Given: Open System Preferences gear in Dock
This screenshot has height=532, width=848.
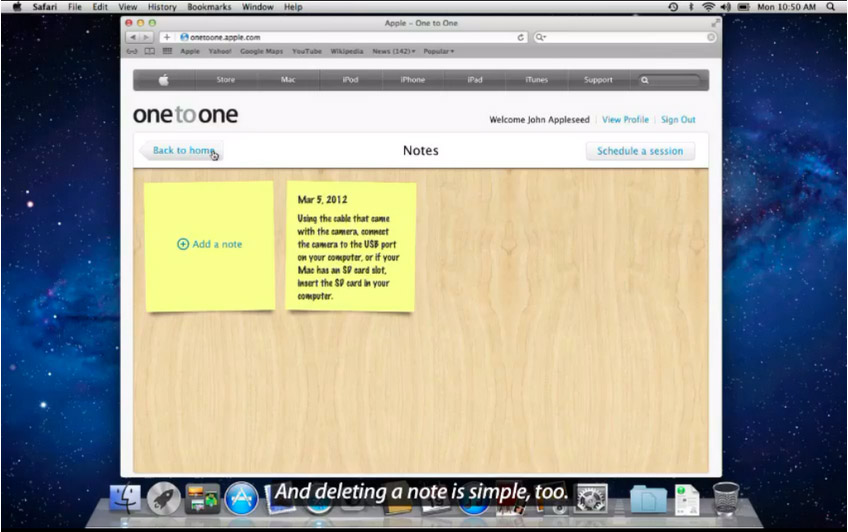Looking at the screenshot, I should click(x=592, y=498).
